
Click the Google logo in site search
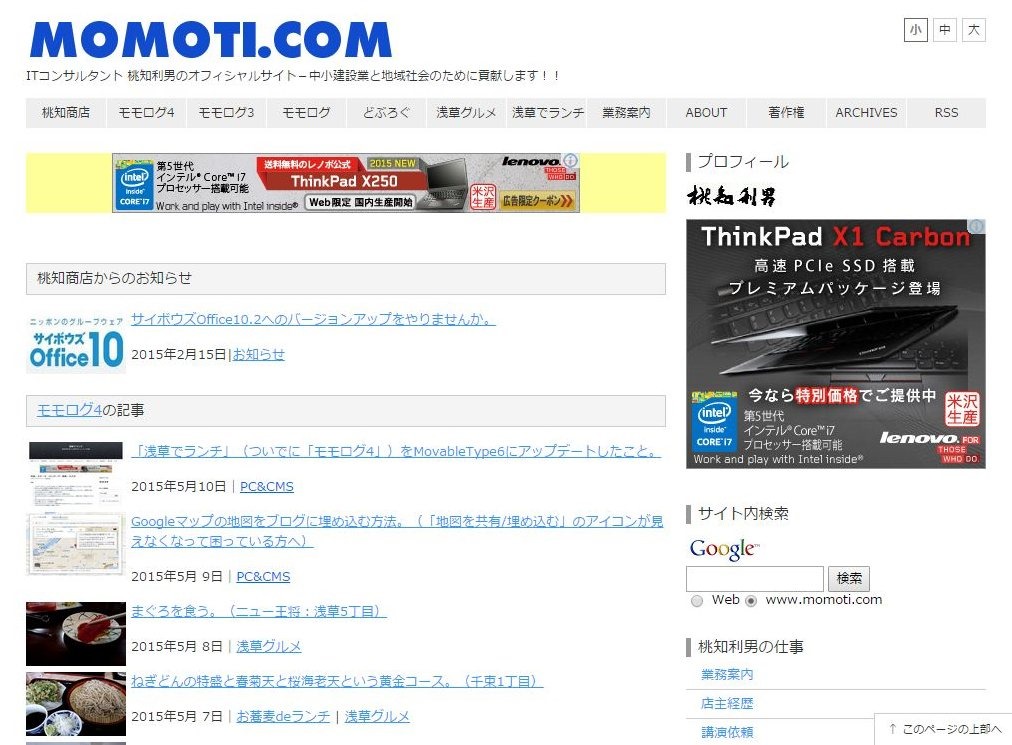click(724, 549)
